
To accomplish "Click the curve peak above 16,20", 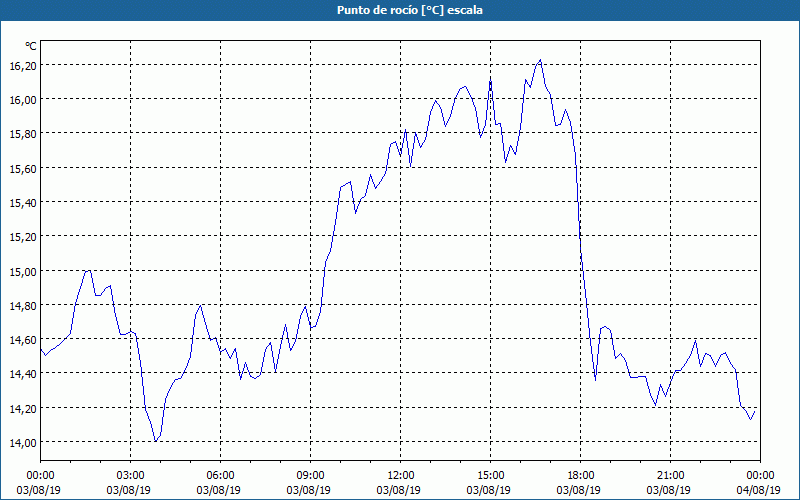I will tap(540, 60).
